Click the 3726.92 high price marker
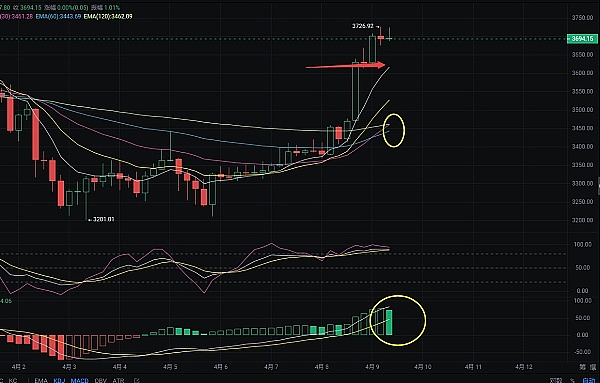This screenshot has height=383, width=600. 362,26
